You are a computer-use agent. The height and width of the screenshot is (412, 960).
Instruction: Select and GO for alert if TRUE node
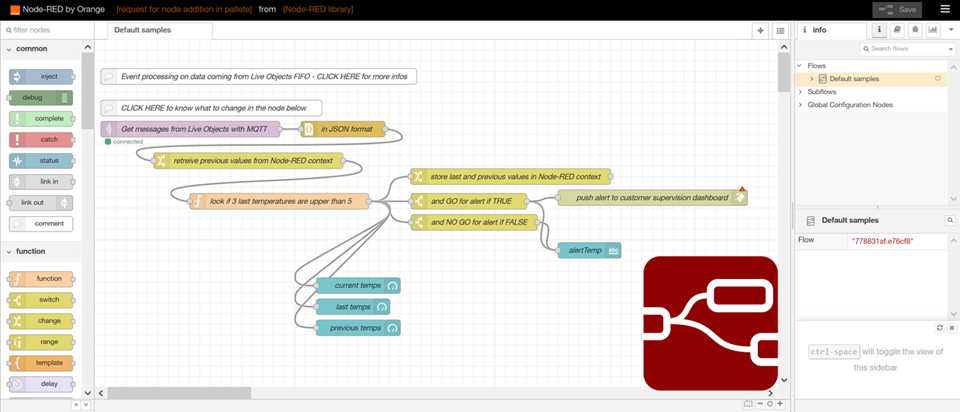468,201
